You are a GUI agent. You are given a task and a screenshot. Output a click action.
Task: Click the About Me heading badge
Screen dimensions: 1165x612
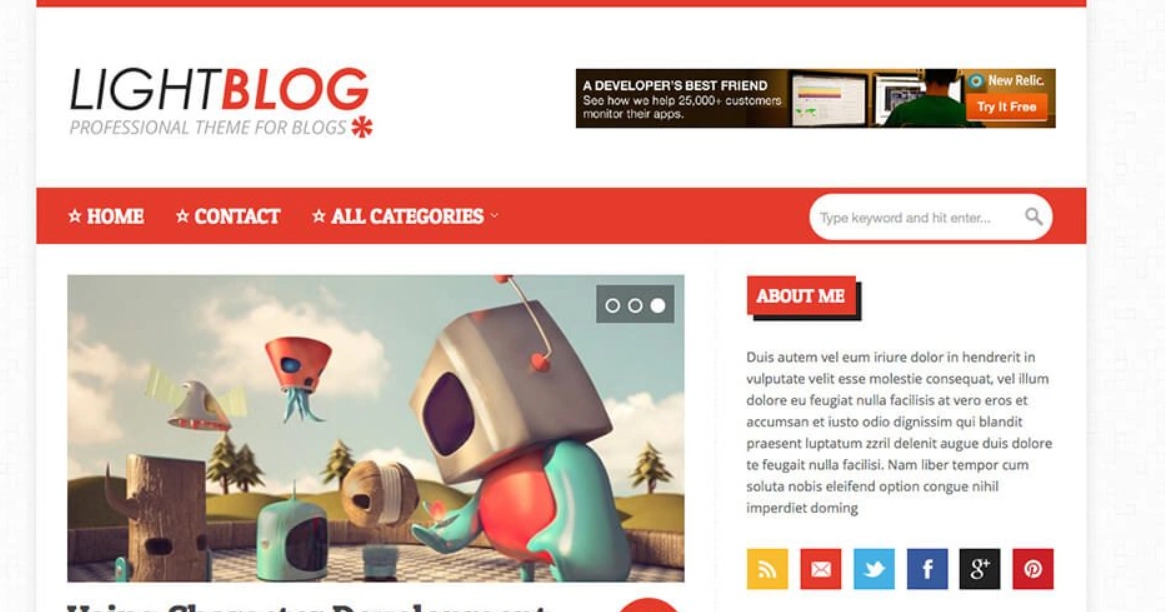[802, 296]
